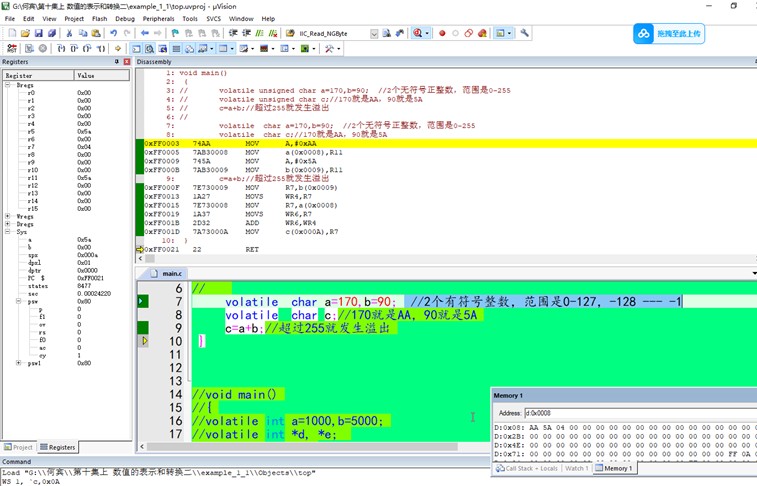This screenshot has width=757, height=486.
Task: Start or stop the debug session icon
Action: 418,33
